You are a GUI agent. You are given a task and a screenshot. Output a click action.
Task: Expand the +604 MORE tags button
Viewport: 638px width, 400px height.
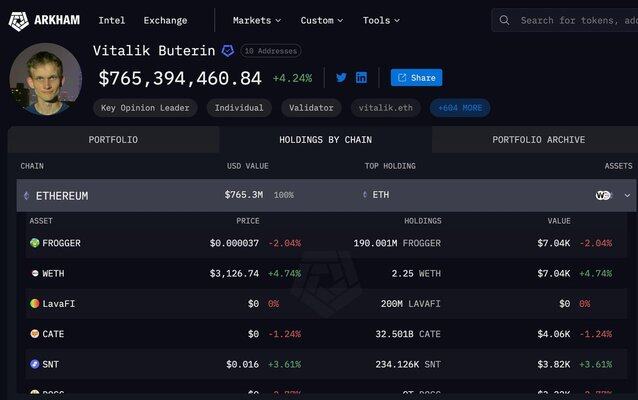point(459,108)
